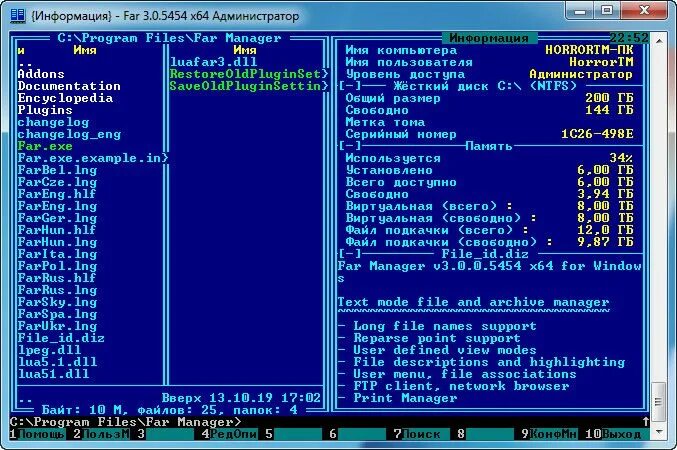The width and height of the screenshot is (677, 450).
Task: Click the 9 КонфМн function key
Action: (x=549, y=434)
